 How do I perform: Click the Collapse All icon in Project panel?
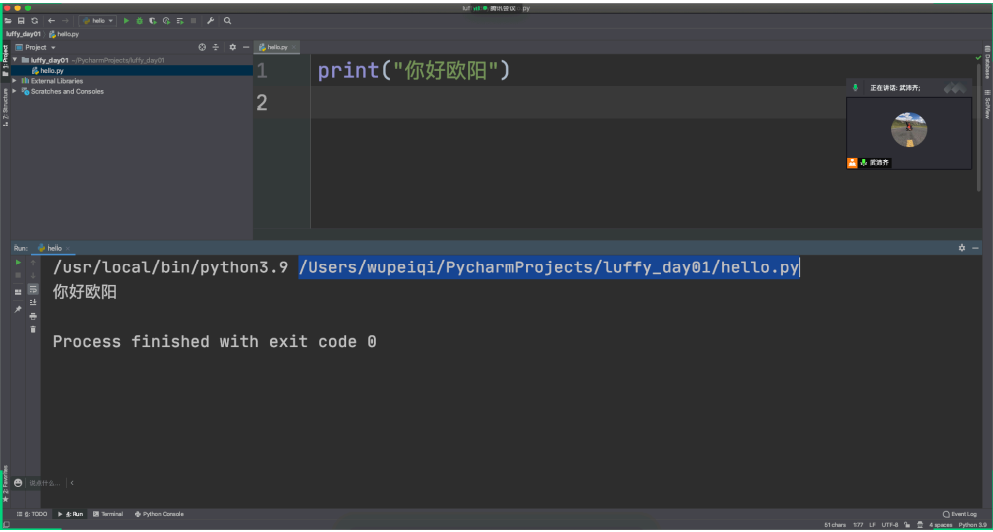(x=215, y=48)
